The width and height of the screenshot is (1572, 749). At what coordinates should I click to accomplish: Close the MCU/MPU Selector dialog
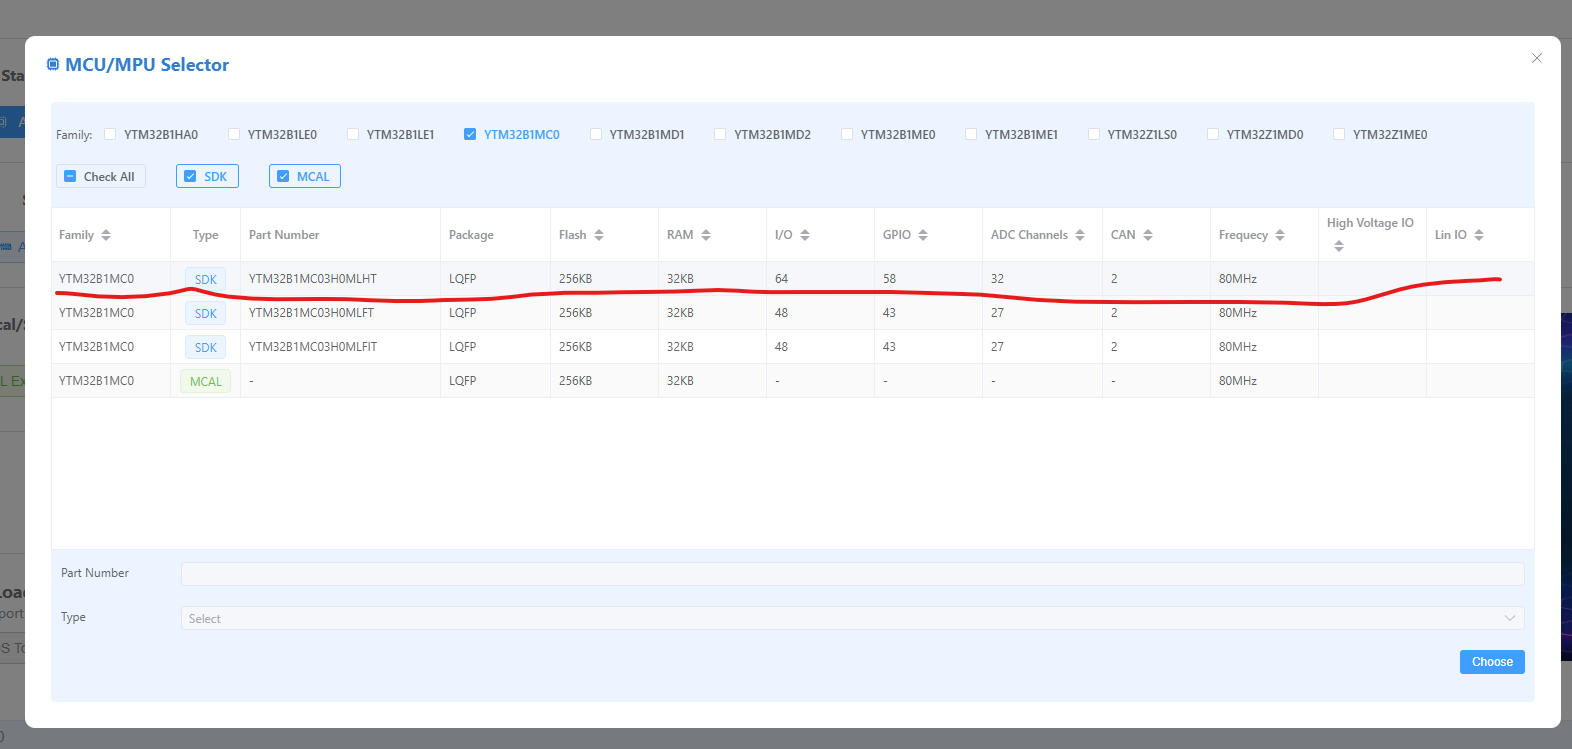1537,58
